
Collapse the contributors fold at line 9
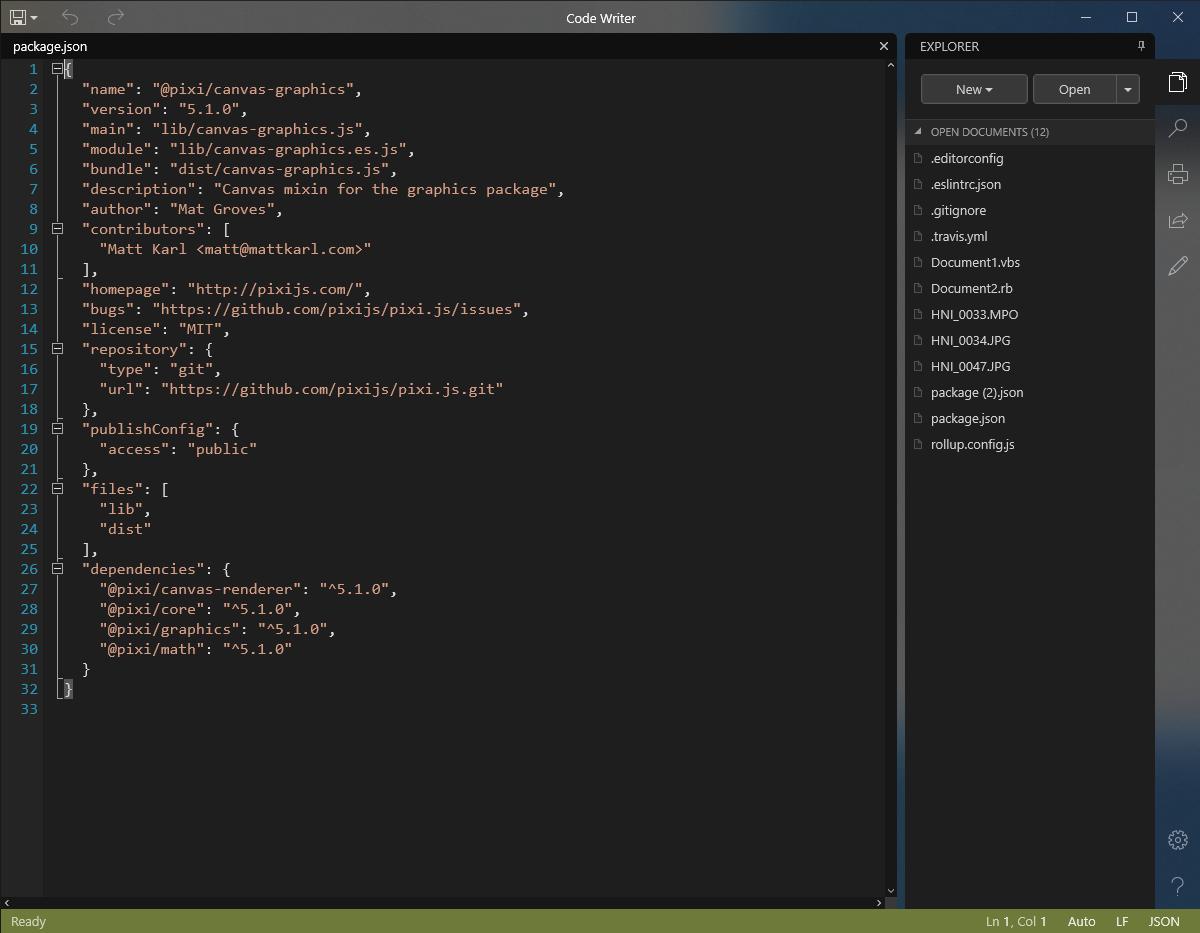[57, 229]
